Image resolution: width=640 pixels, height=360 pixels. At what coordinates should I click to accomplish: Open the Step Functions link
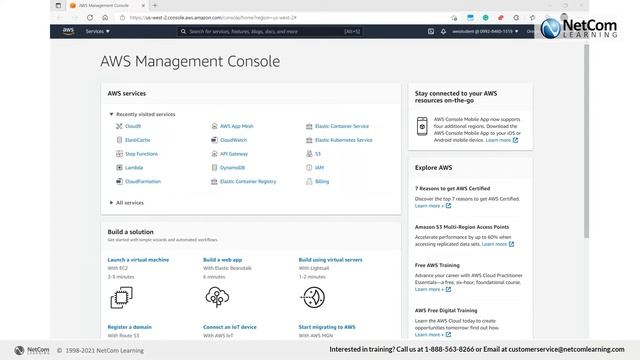[x=141, y=154]
